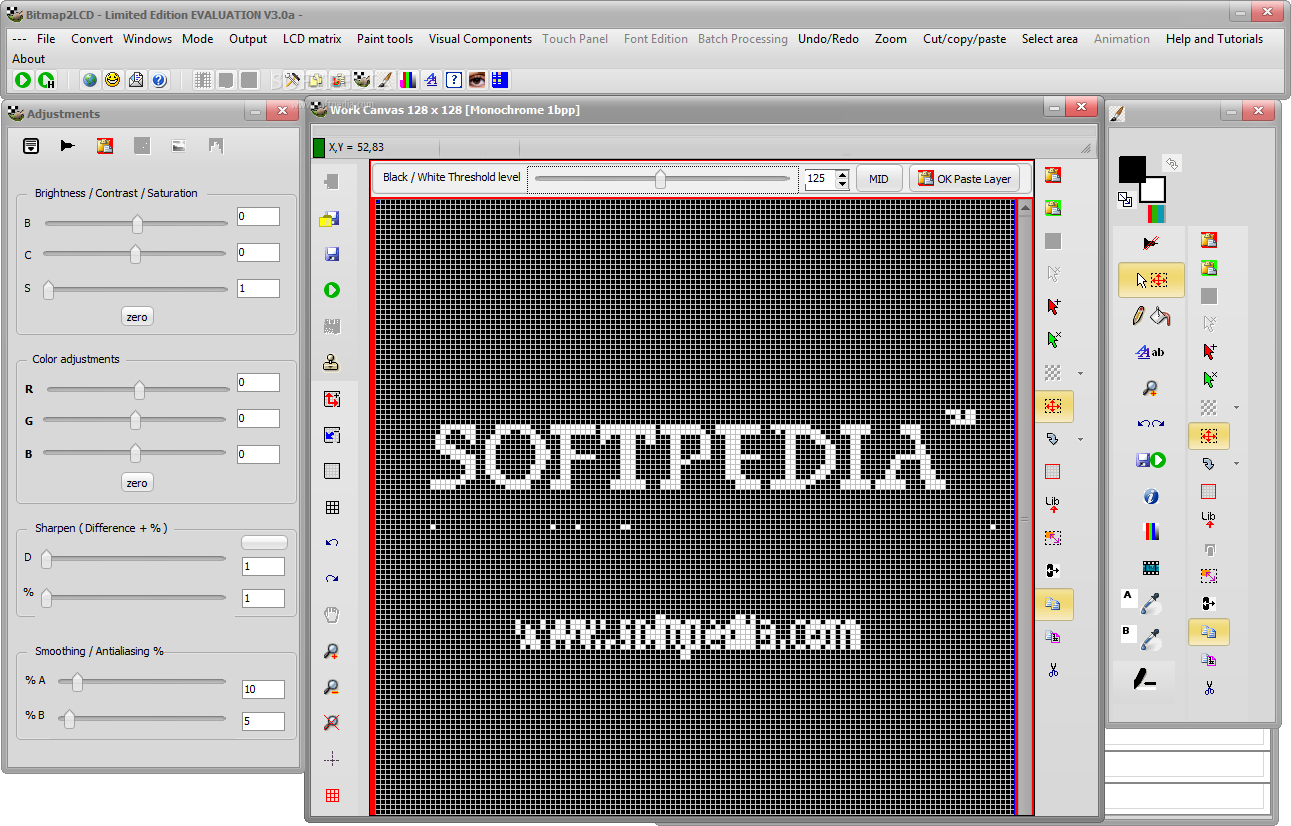Screen dimensions: 1291x826
Task: Click the Black / White Threshold level slider
Action: coord(661,179)
